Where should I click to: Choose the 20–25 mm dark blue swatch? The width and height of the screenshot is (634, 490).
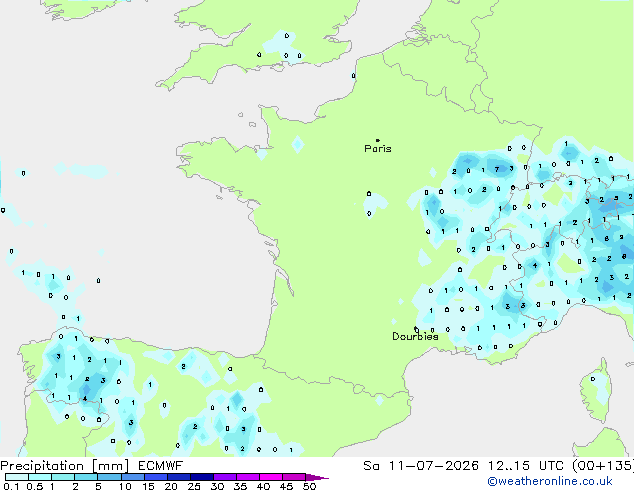[179, 477]
